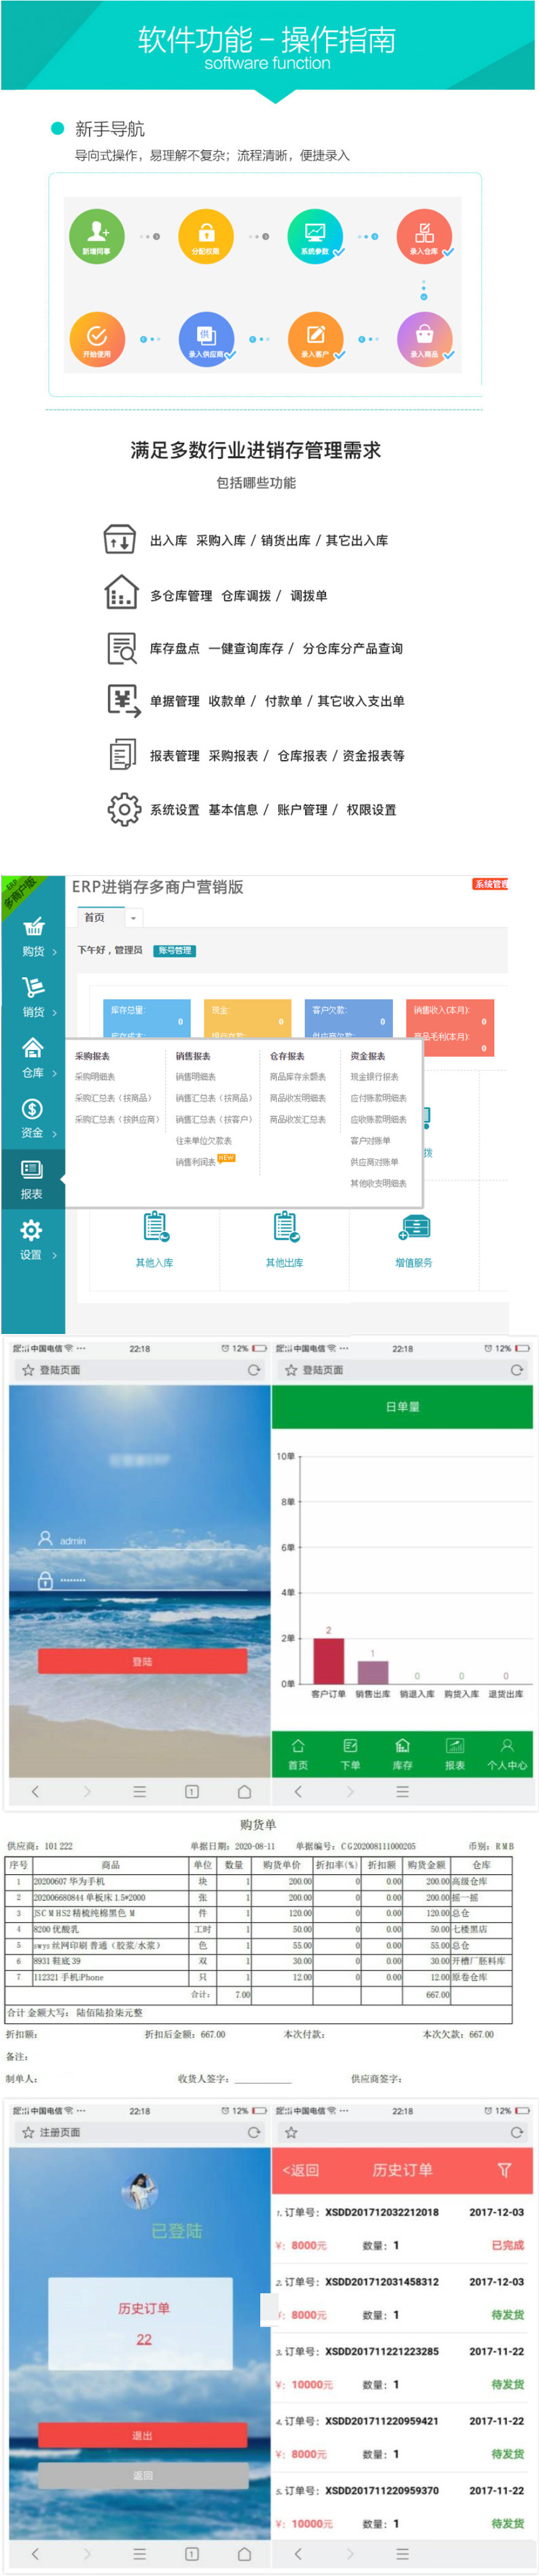Viewport: 539px width, 2576px height.
Task: Tap the bookmark star beside 注册页面
Action: (28, 2133)
